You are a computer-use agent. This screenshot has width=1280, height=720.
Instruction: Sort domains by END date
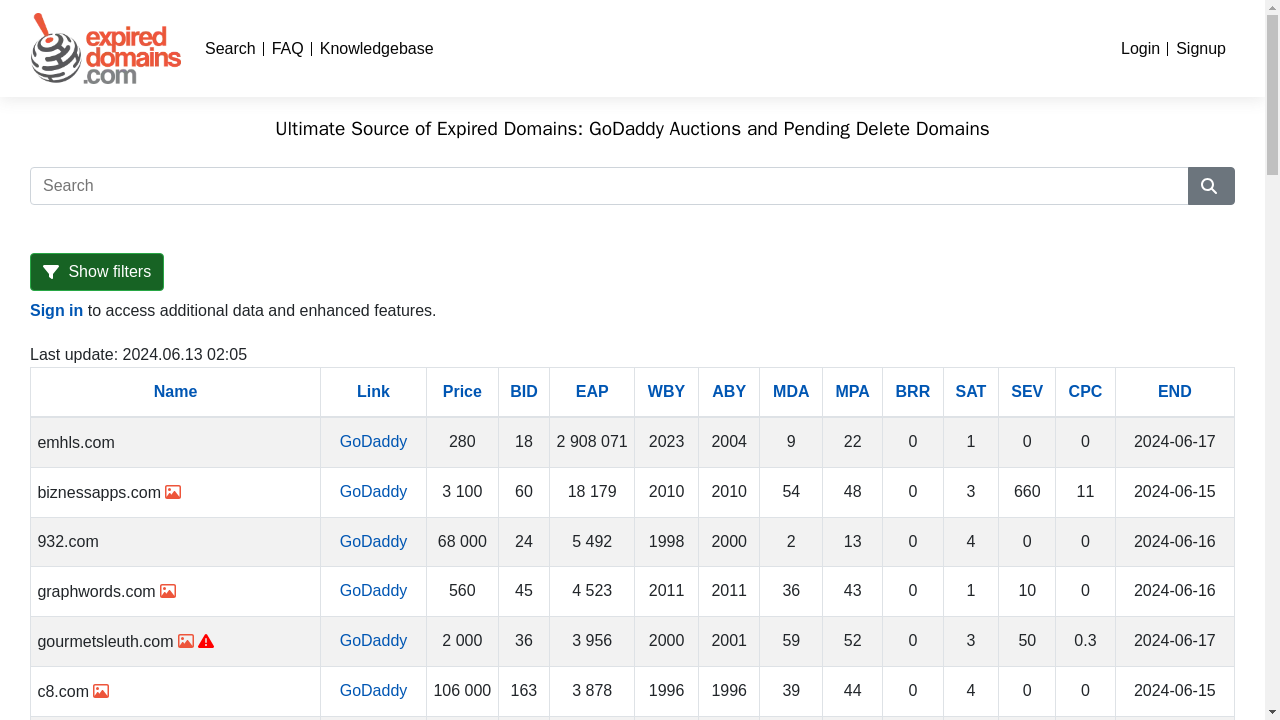coord(1174,391)
